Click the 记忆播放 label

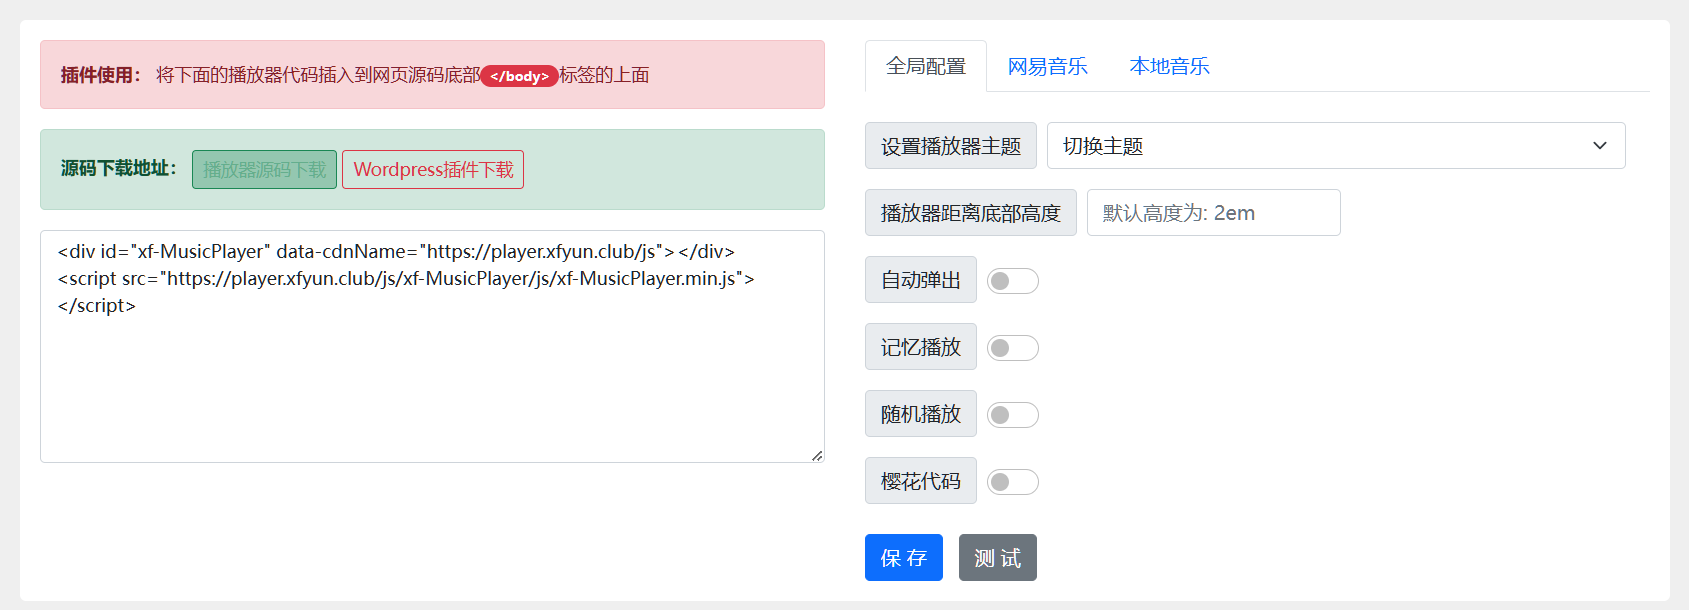tap(921, 347)
